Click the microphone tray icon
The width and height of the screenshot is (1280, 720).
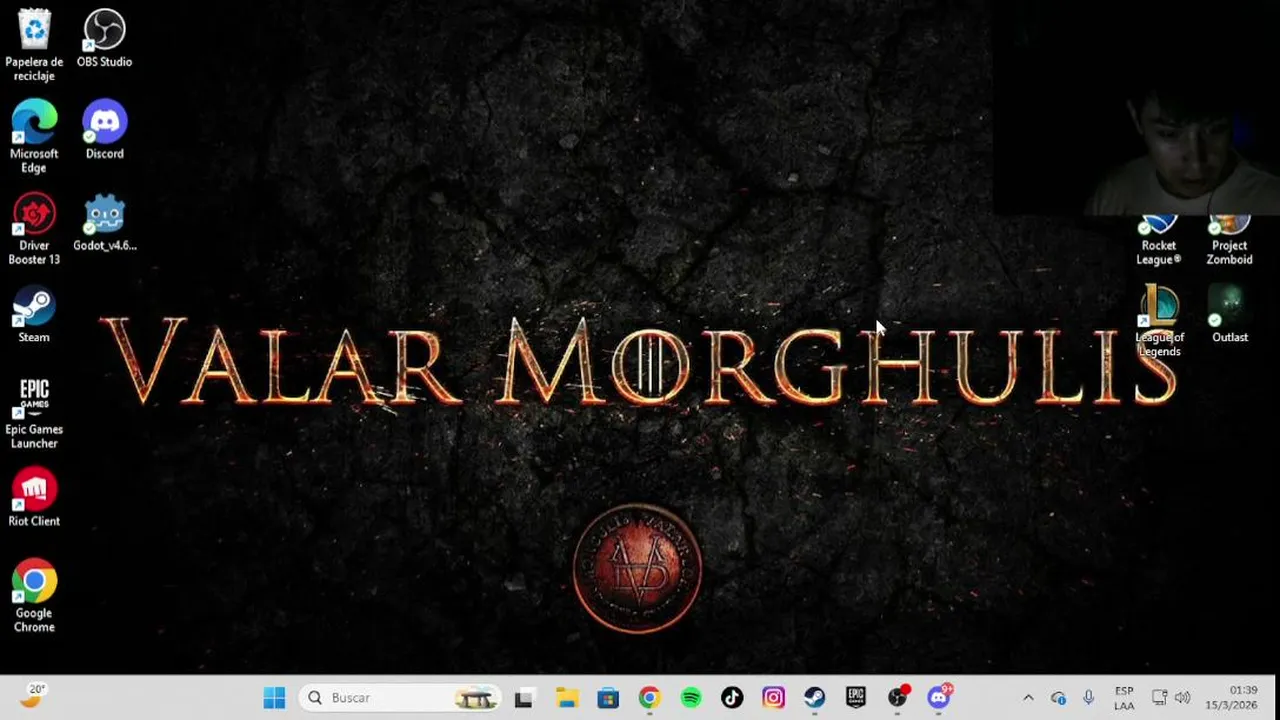1088,698
